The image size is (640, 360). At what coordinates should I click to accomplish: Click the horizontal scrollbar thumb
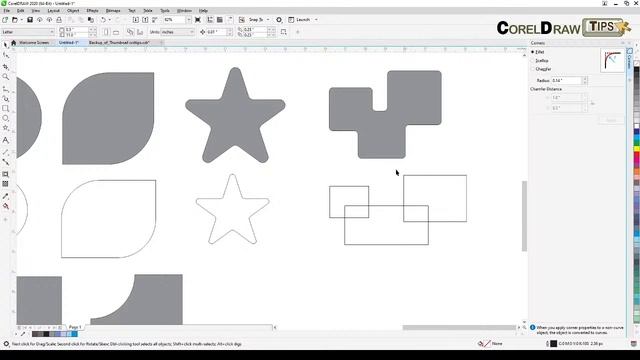click(x=459, y=327)
